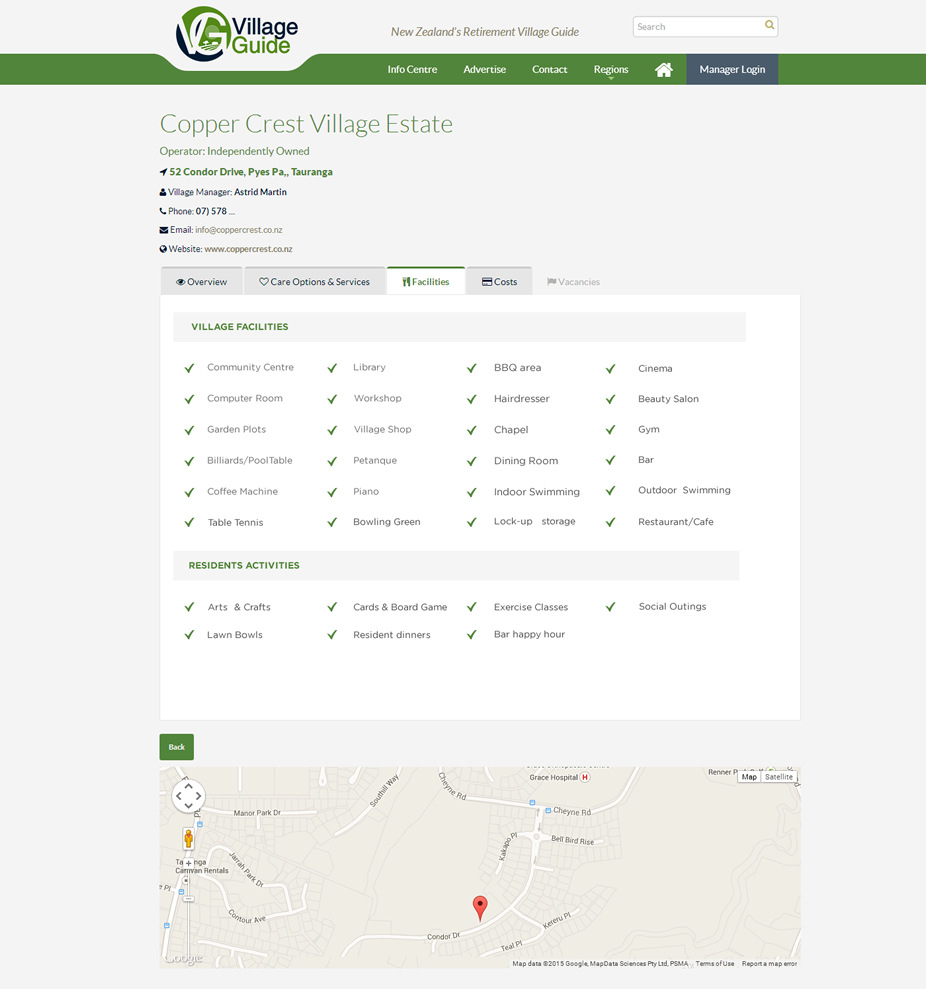Toggle the checkmark beside Gym

[611, 429]
